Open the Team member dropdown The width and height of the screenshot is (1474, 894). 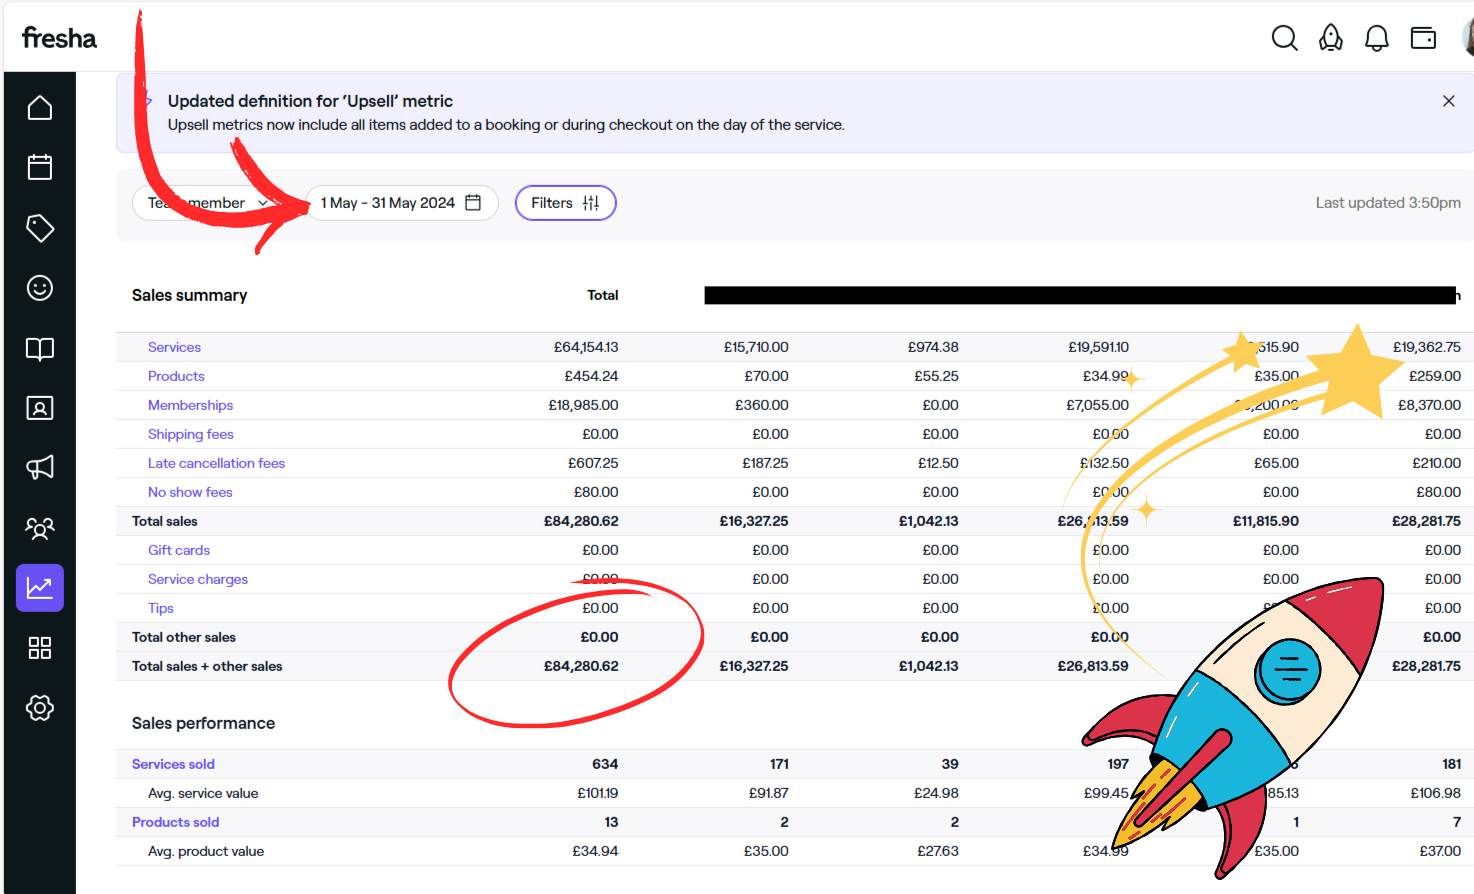tap(209, 203)
